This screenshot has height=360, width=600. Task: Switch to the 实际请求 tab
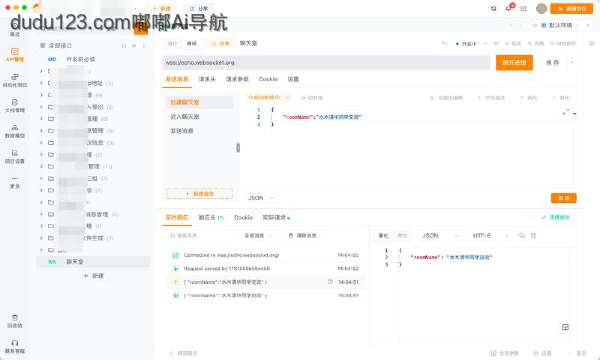276,217
